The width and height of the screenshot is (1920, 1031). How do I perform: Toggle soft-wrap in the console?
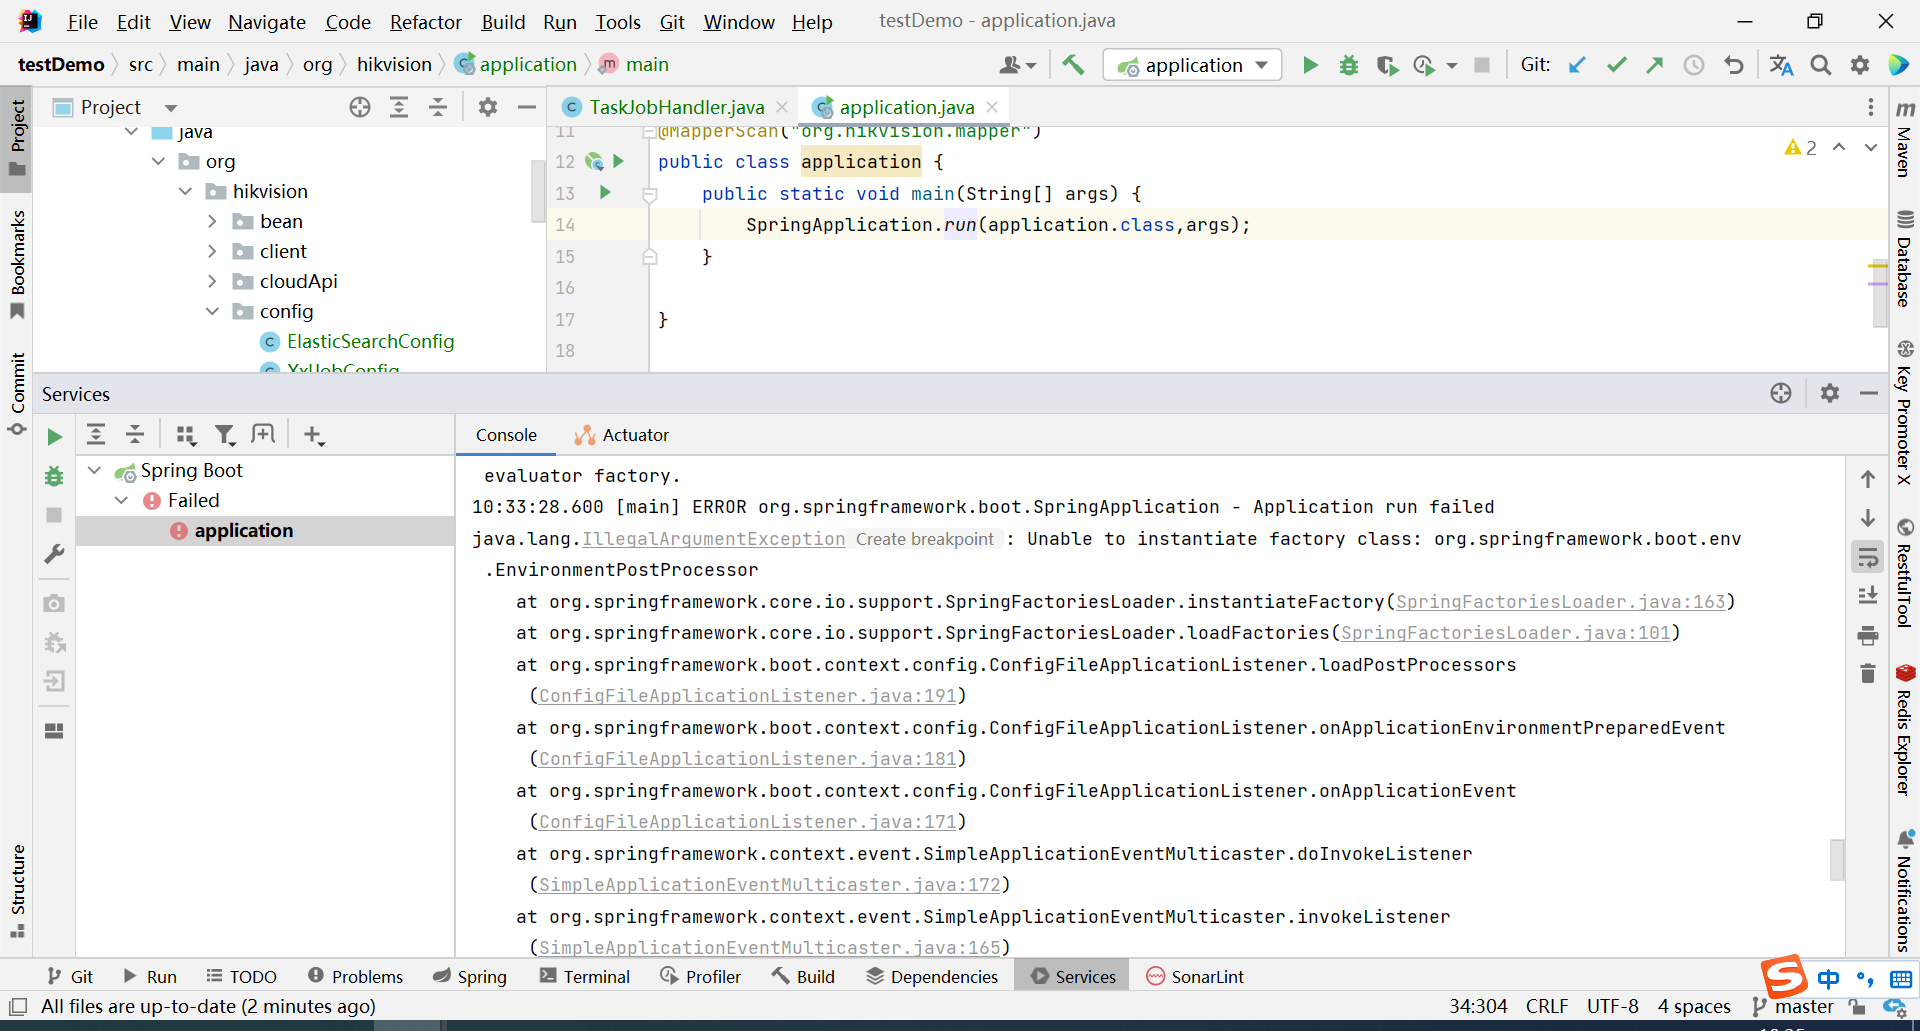[1868, 558]
